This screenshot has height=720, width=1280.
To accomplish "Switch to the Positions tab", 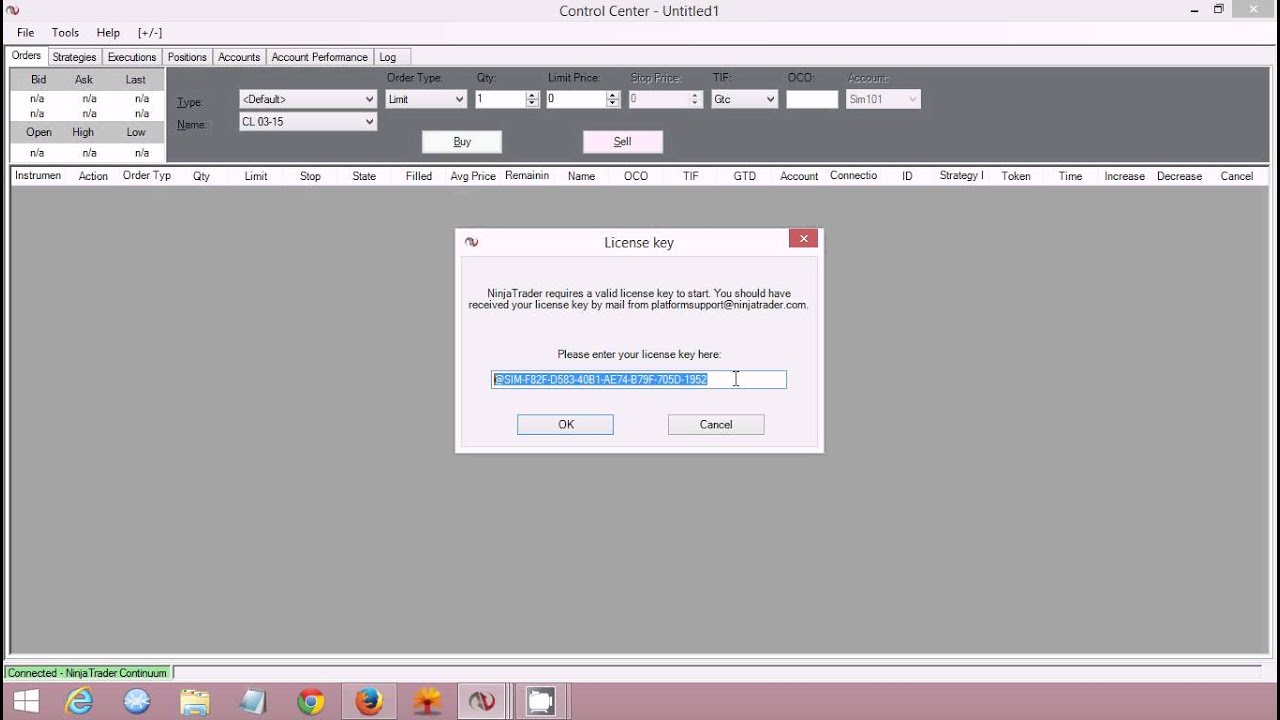I will 187,57.
